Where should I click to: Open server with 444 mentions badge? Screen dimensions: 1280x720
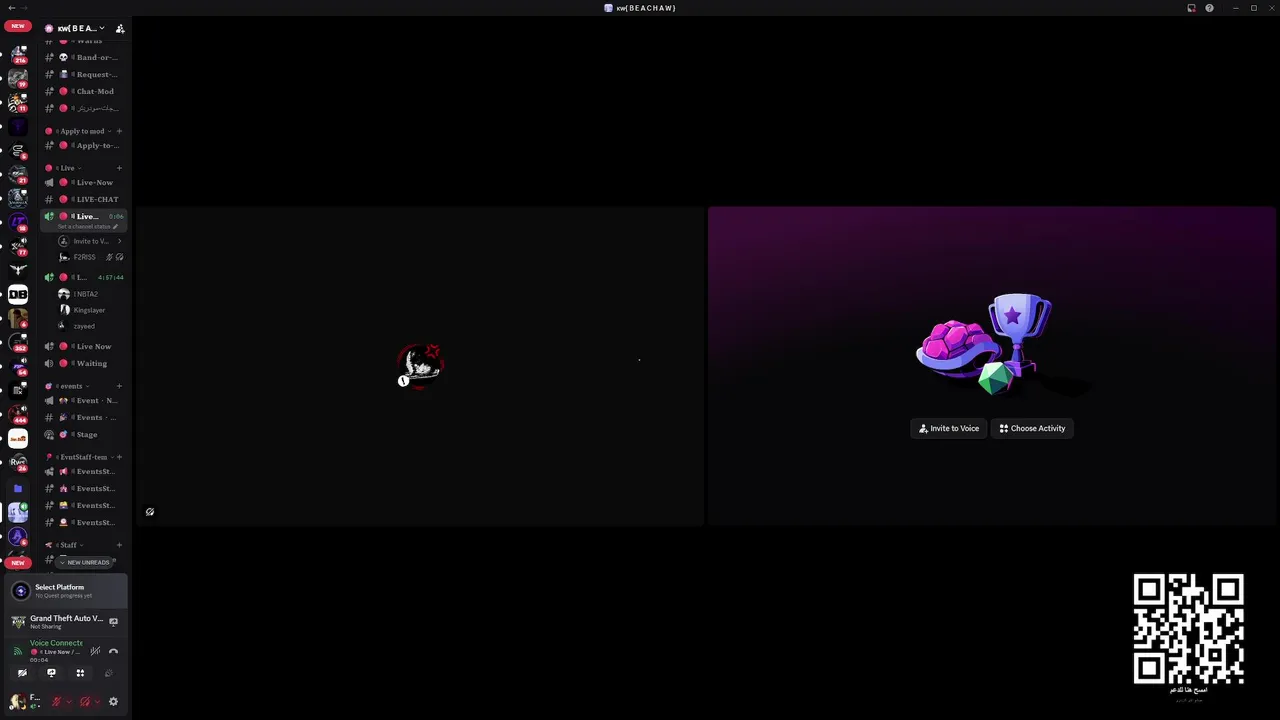tap(18, 414)
